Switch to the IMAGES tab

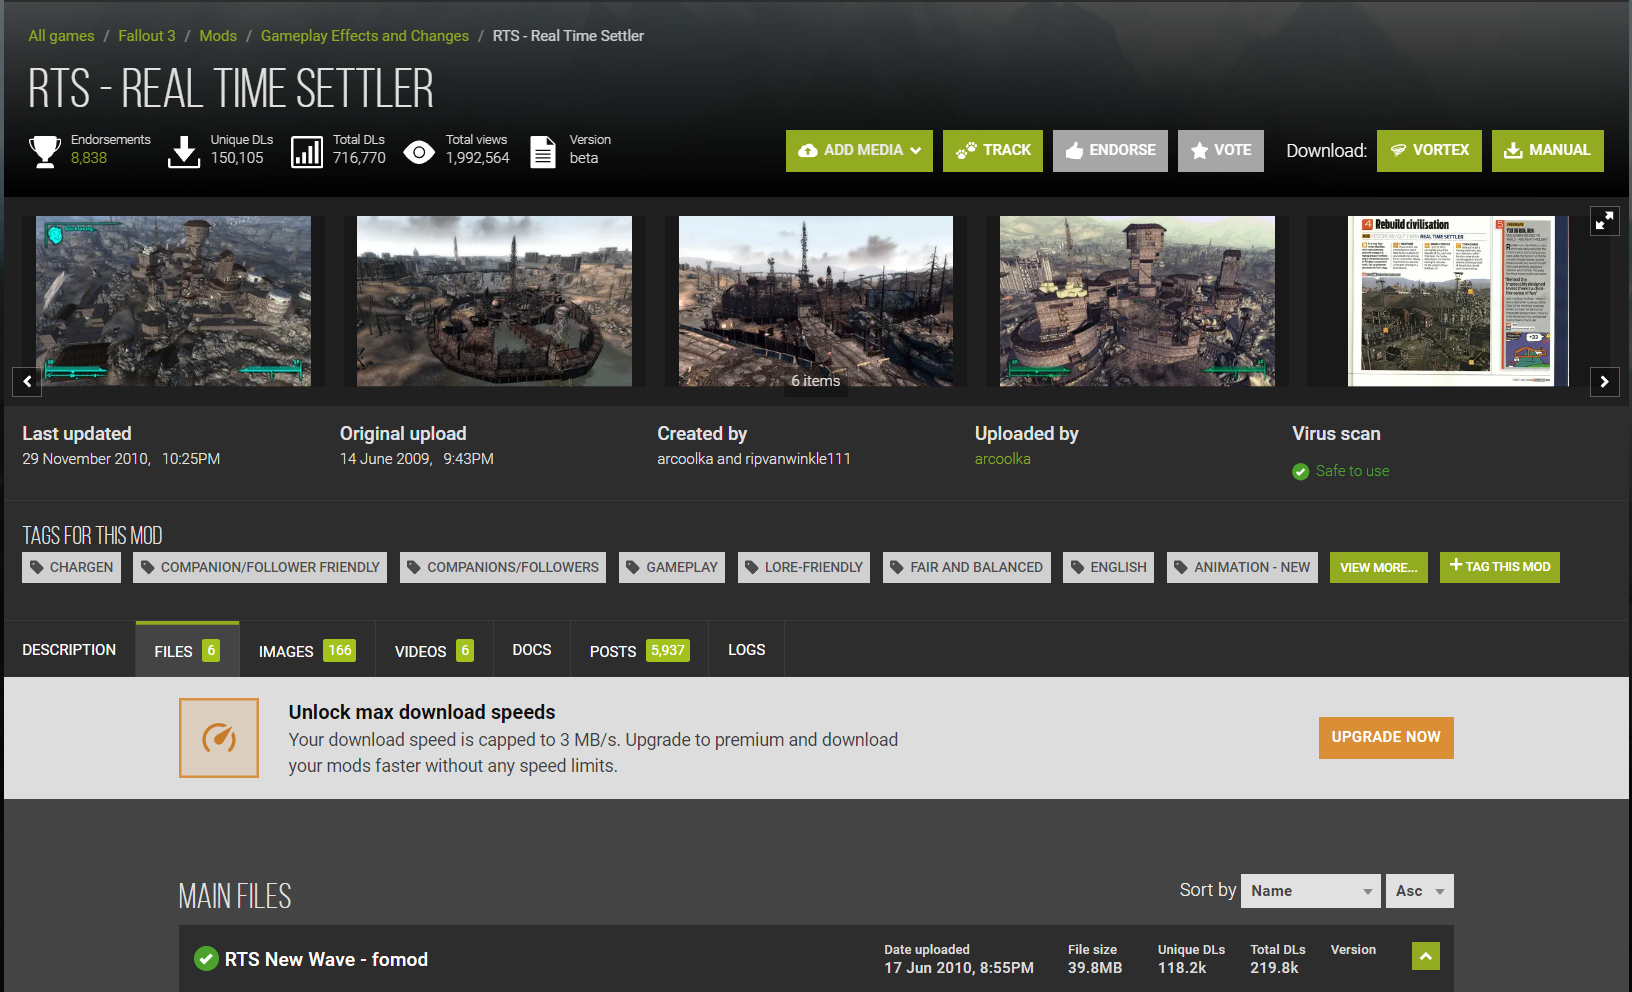click(x=307, y=650)
